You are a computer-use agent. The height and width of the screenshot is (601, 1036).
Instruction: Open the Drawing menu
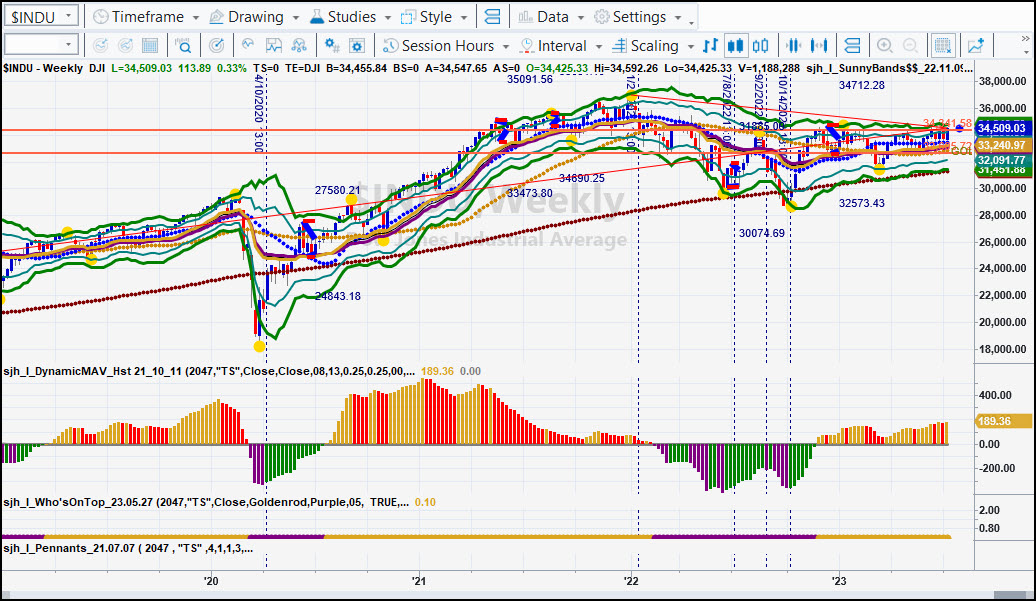pyautogui.click(x=246, y=17)
